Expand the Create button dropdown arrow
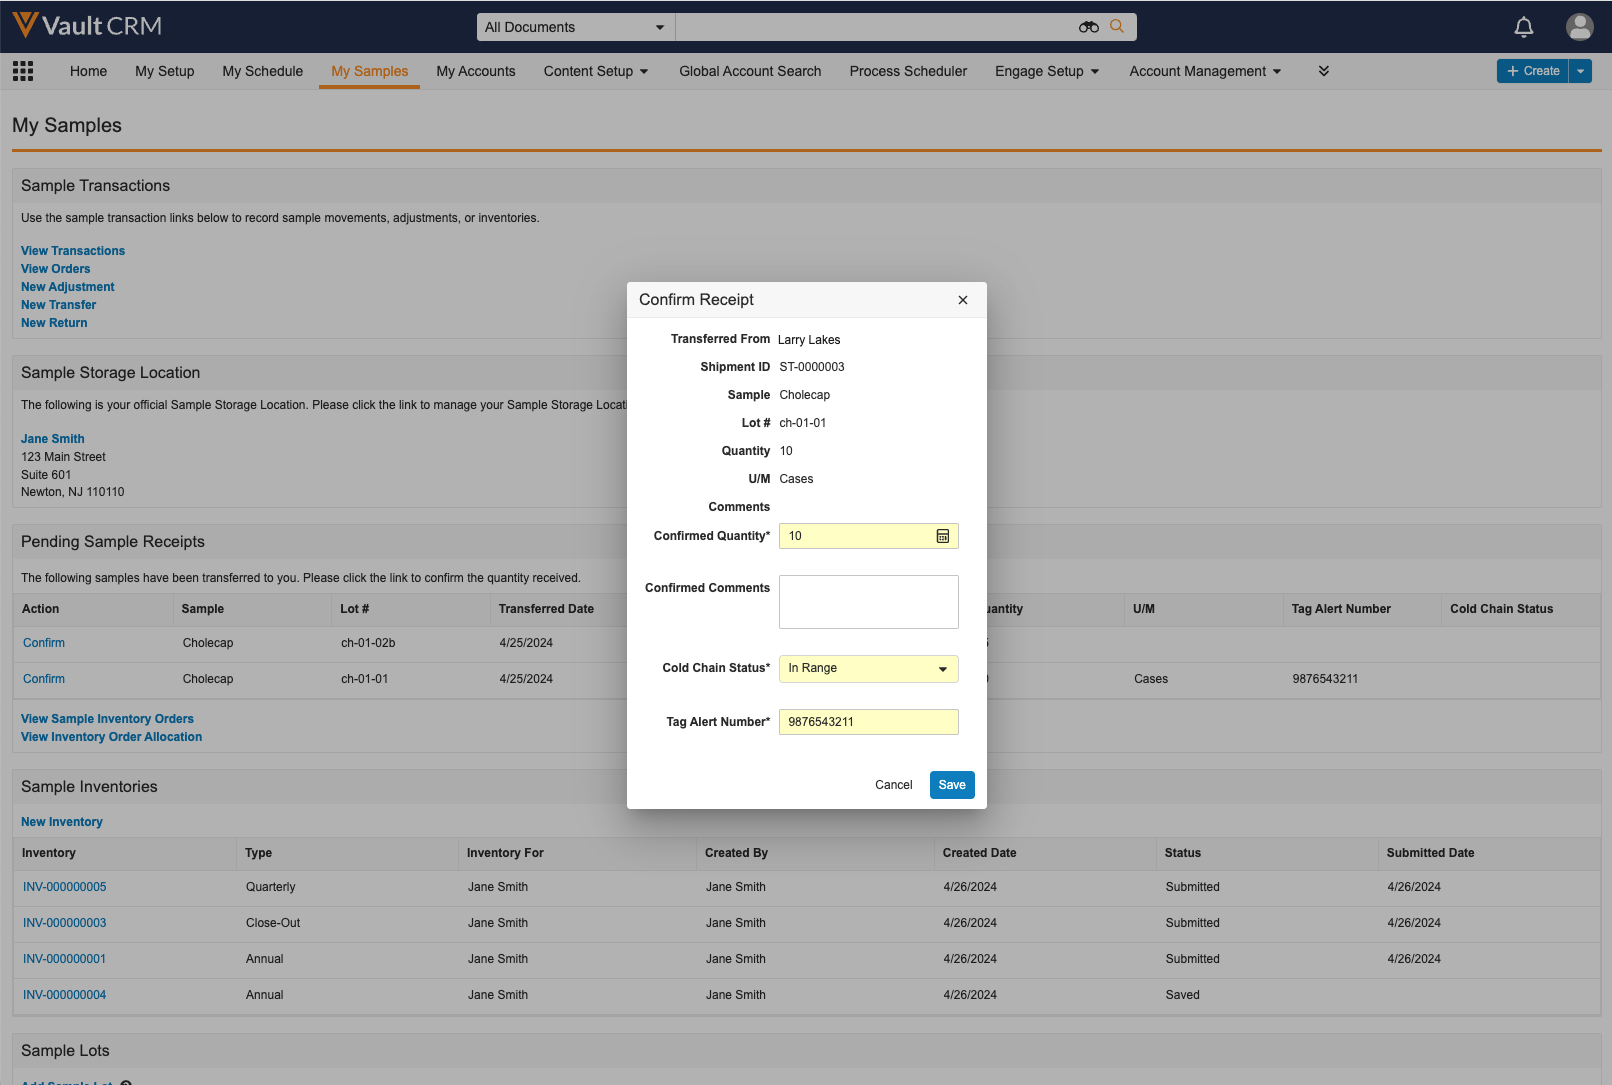 pos(1581,71)
